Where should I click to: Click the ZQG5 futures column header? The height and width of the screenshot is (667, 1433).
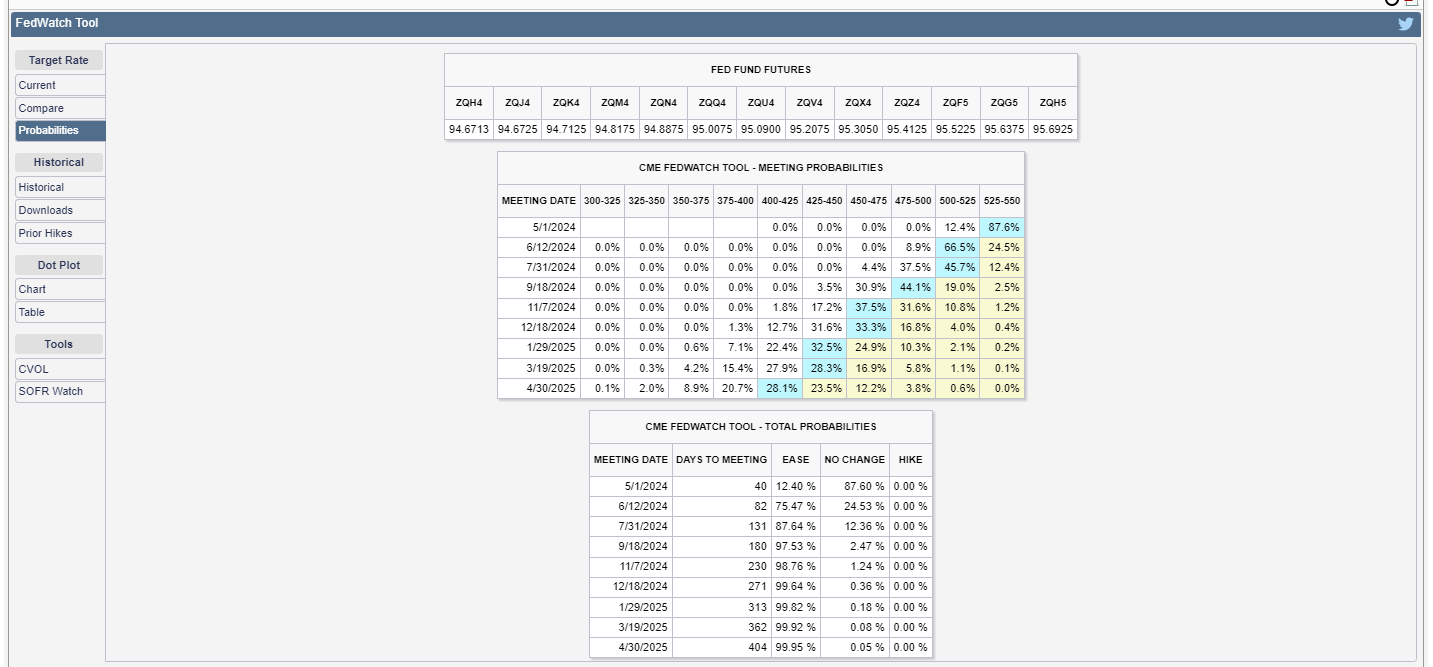pyautogui.click(x=1004, y=103)
